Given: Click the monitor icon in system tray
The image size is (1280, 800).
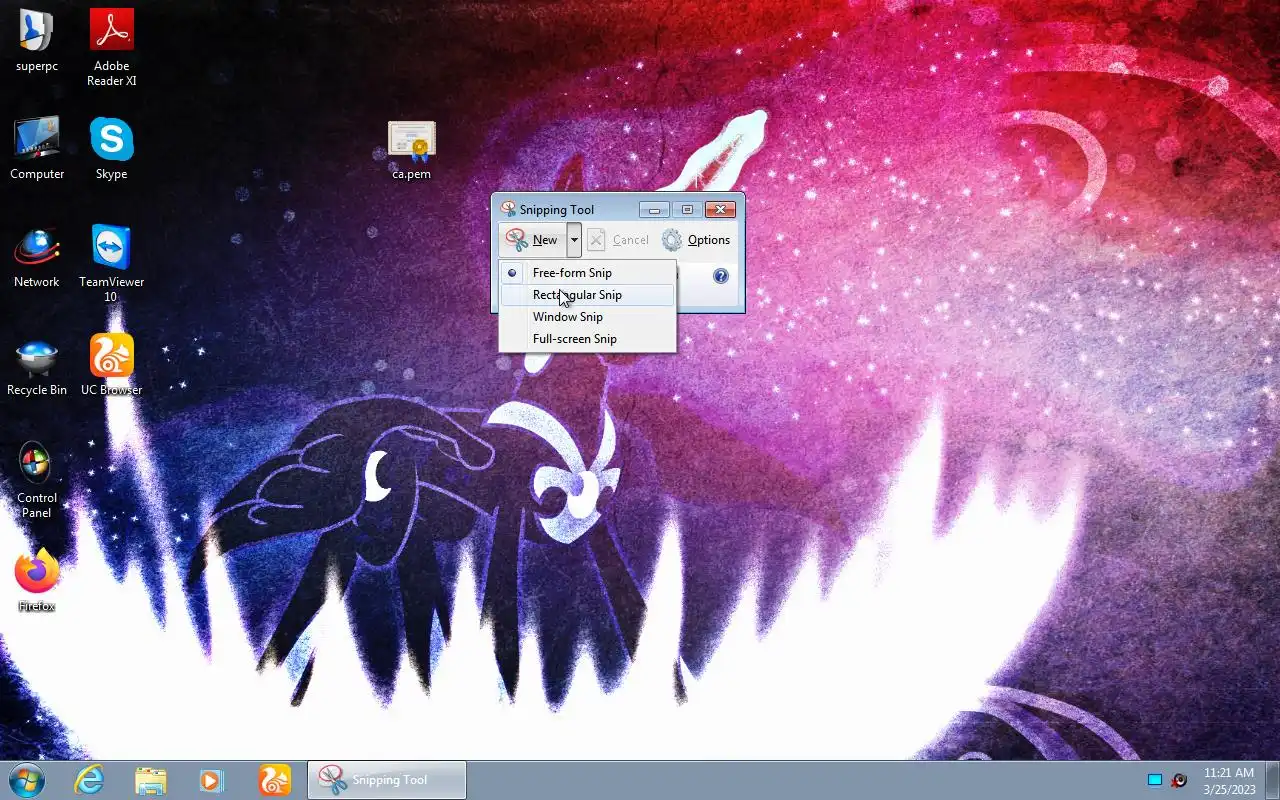Looking at the screenshot, I should (1155, 780).
